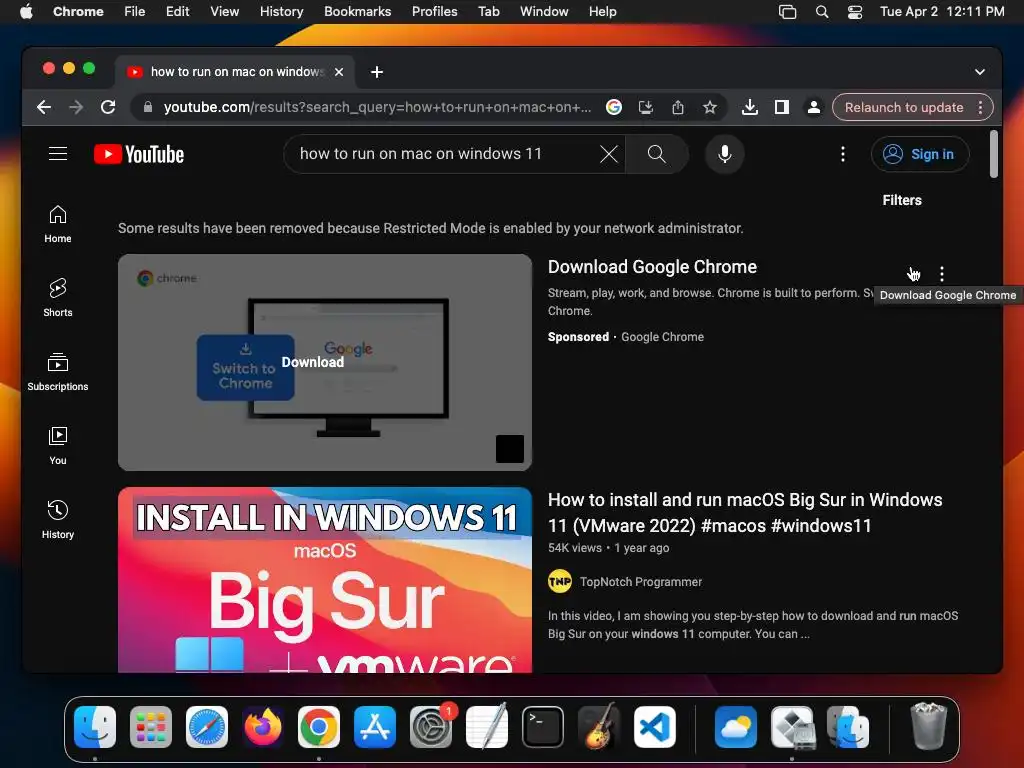Open a new tab with plus button
The image size is (1024, 768).
click(377, 72)
